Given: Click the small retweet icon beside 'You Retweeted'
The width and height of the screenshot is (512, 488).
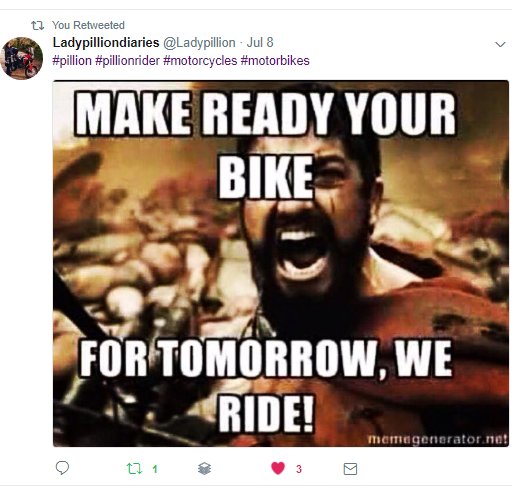Looking at the screenshot, I should click(x=37, y=25).
